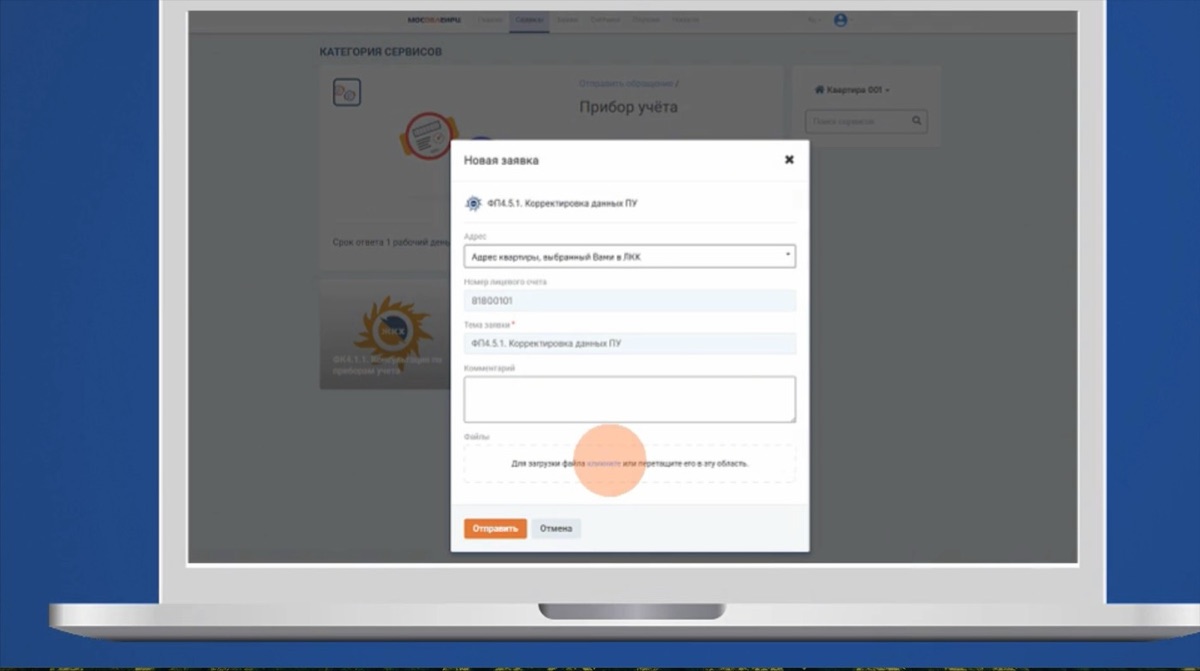Click the Тема заявки field
The height and width of the screenshot is (671, 1200).
(x=630, y=344)
